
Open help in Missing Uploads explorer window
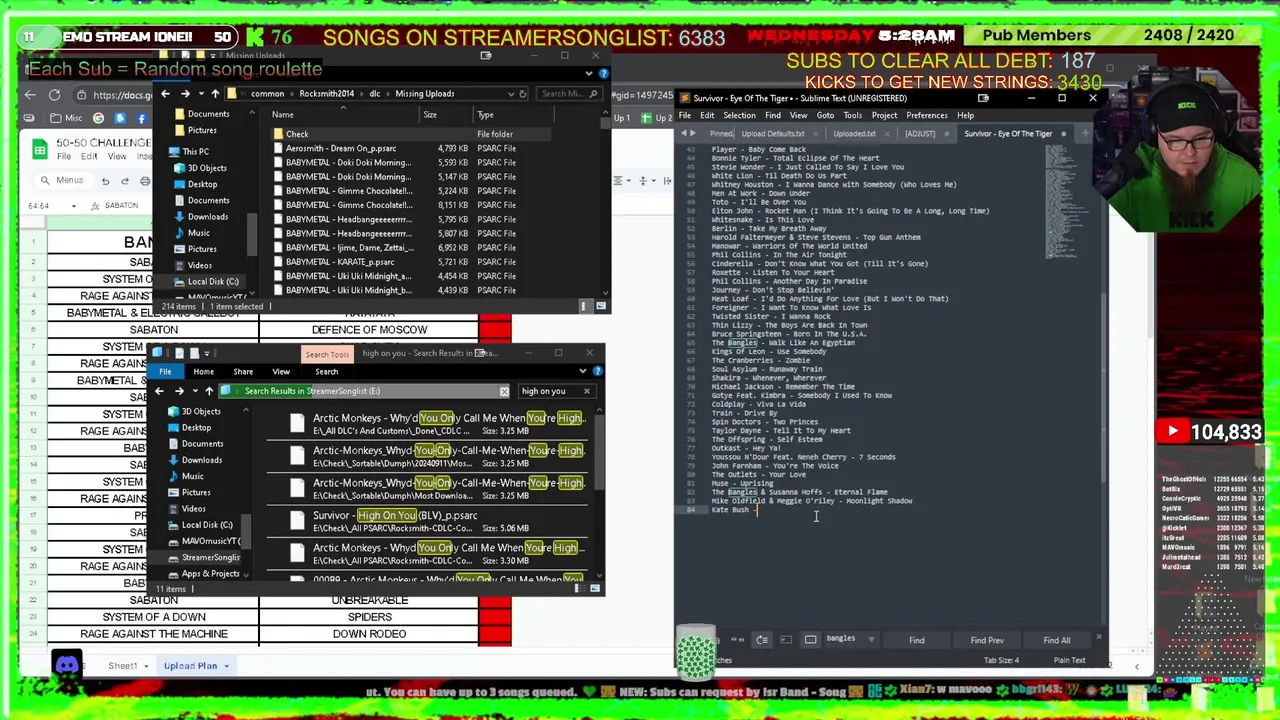tap(603, 73)
